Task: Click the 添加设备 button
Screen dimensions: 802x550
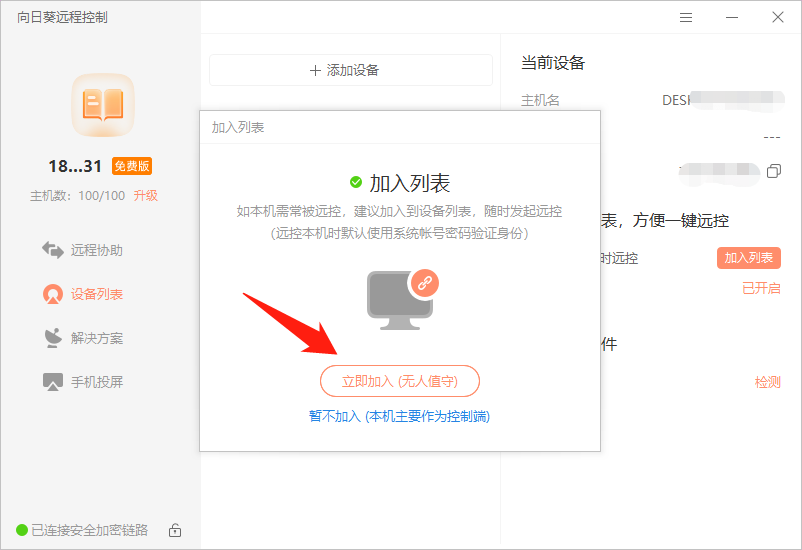Action: point(350,70)
